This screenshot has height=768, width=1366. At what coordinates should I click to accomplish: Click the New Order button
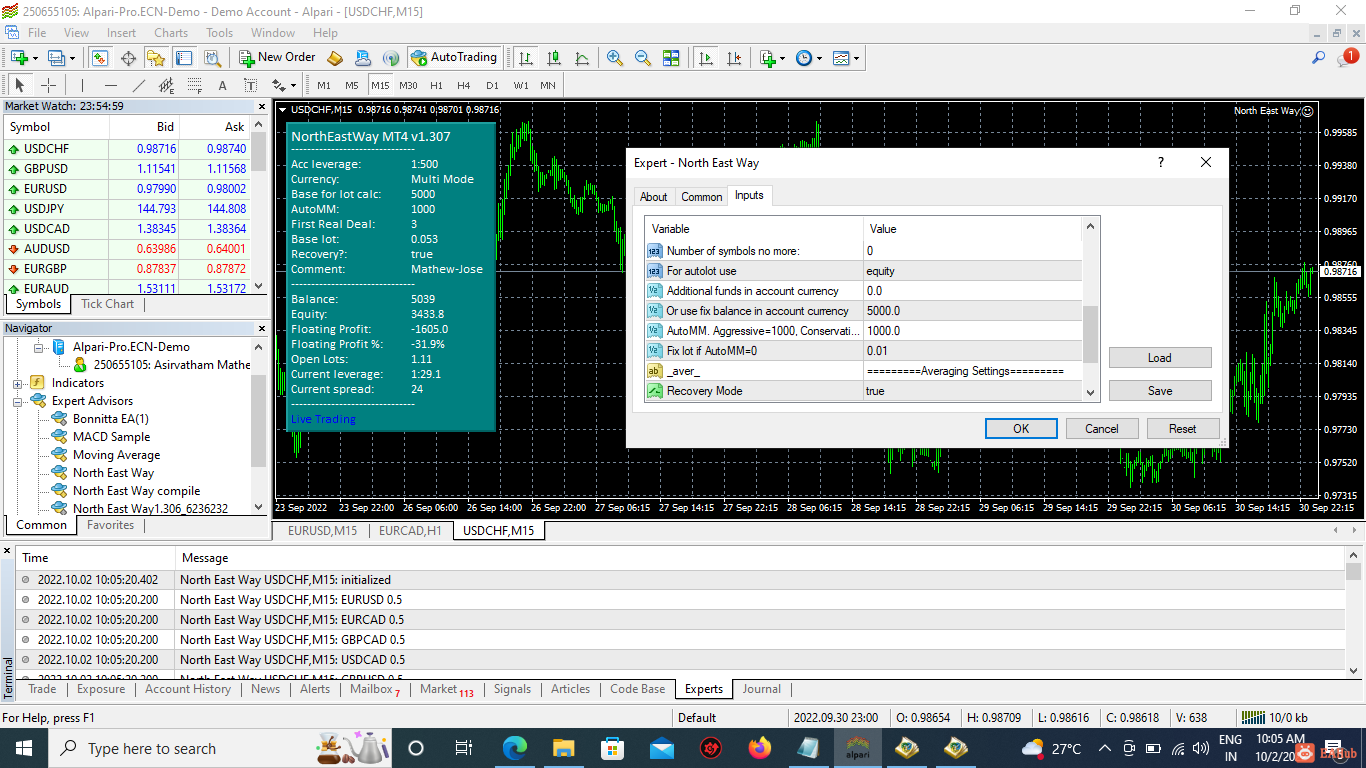277,58
